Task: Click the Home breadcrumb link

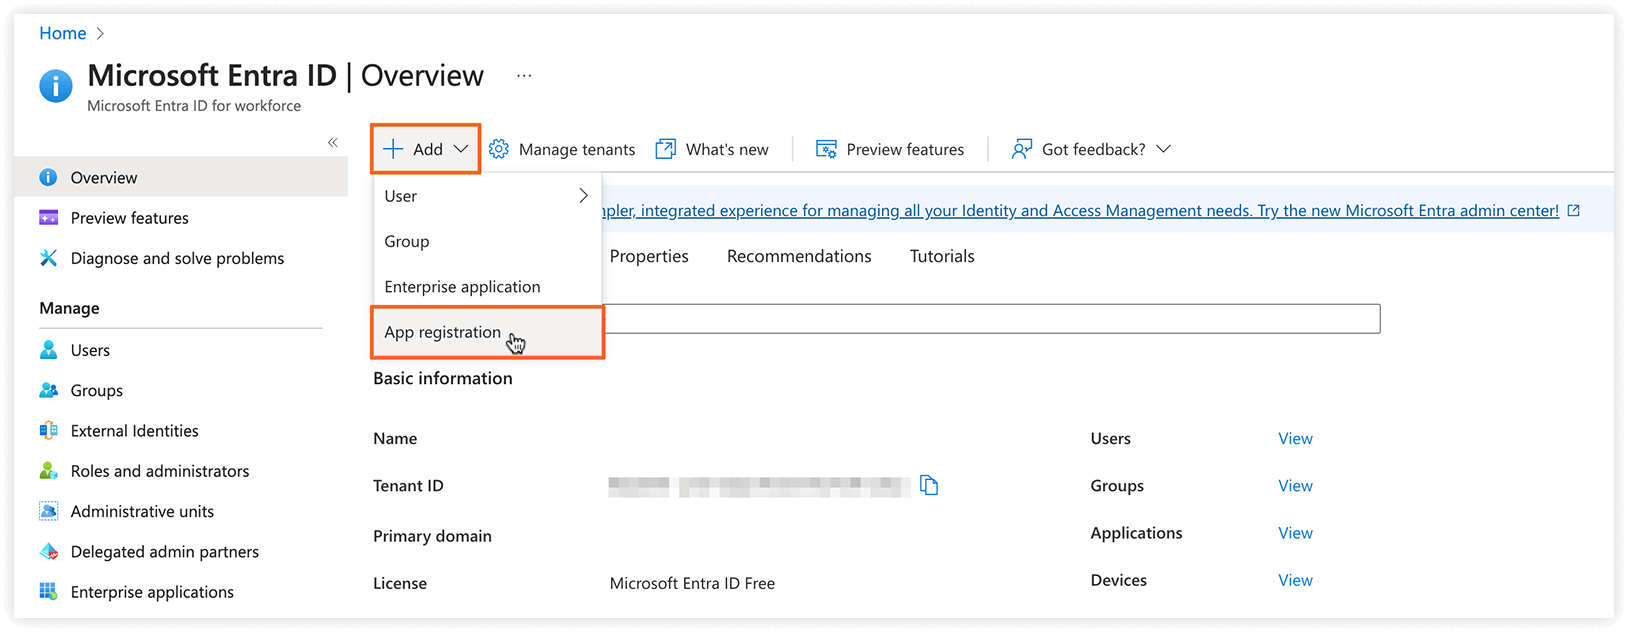Action: click(63, 33)
